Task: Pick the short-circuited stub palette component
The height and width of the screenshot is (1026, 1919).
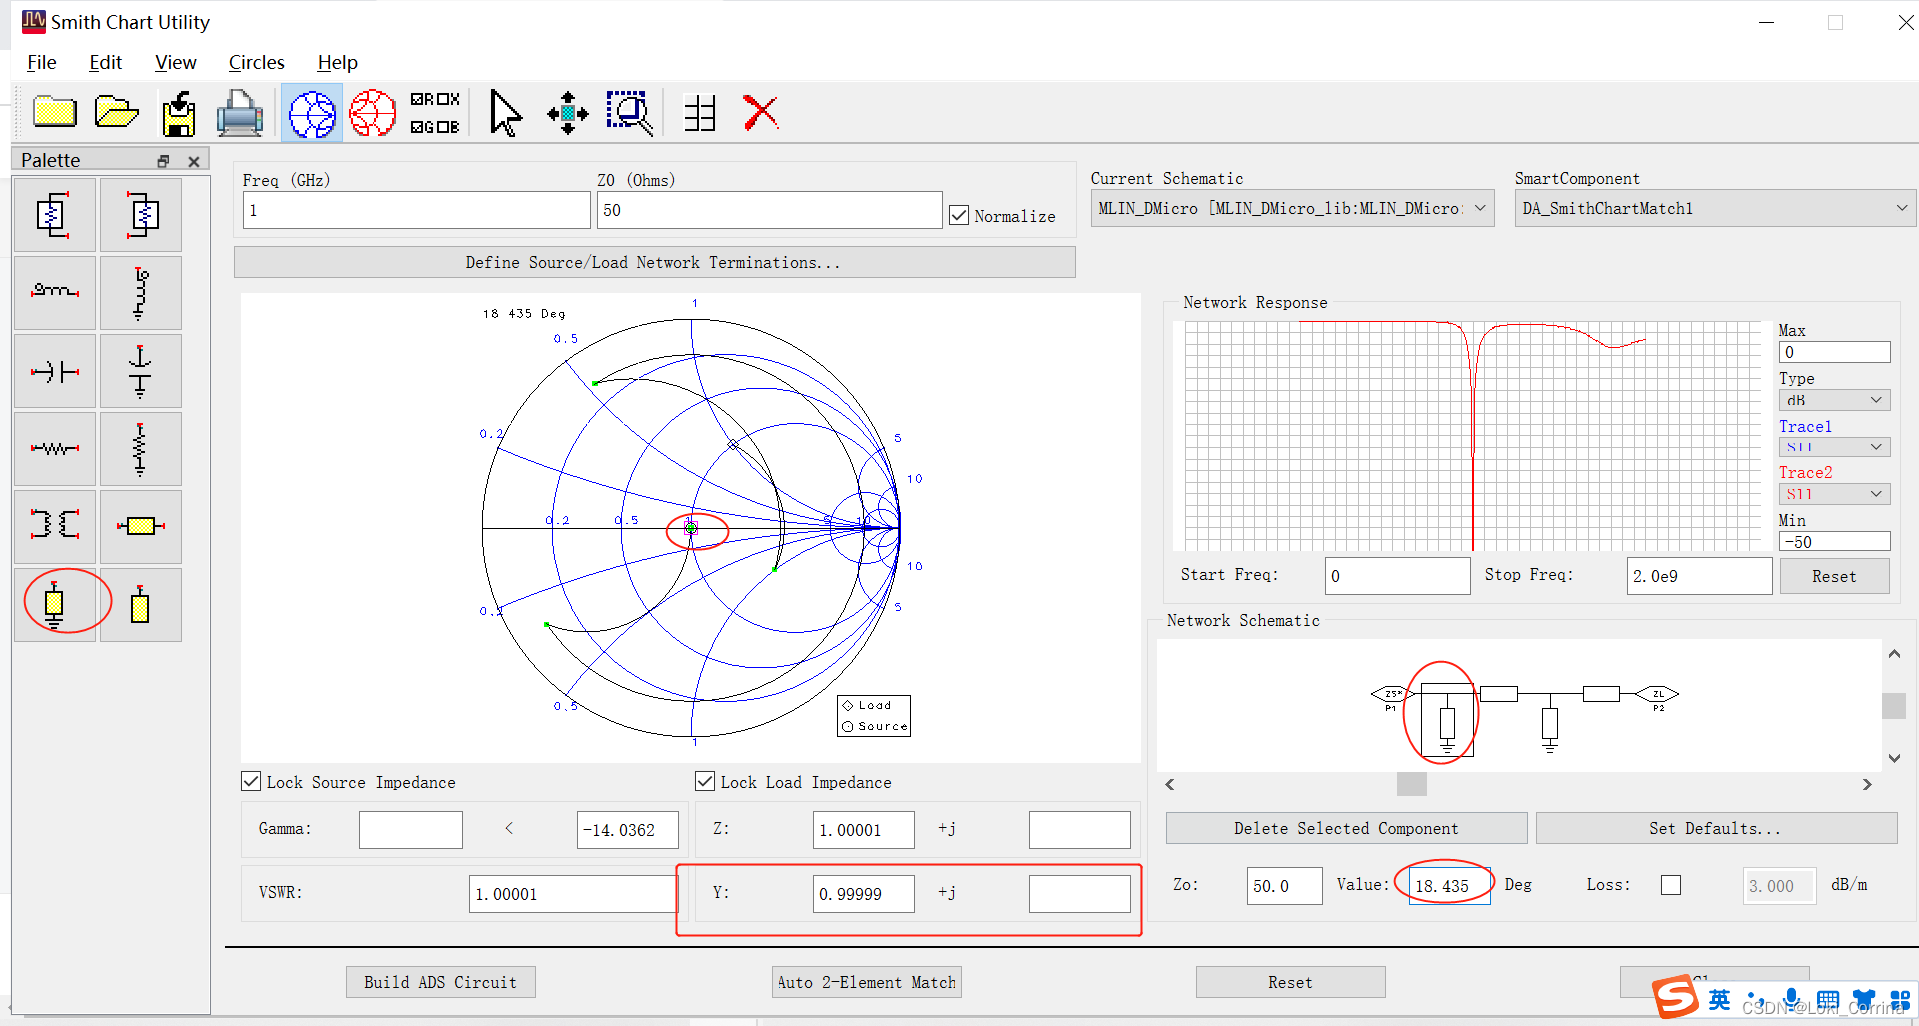Action: pos(55,604)
